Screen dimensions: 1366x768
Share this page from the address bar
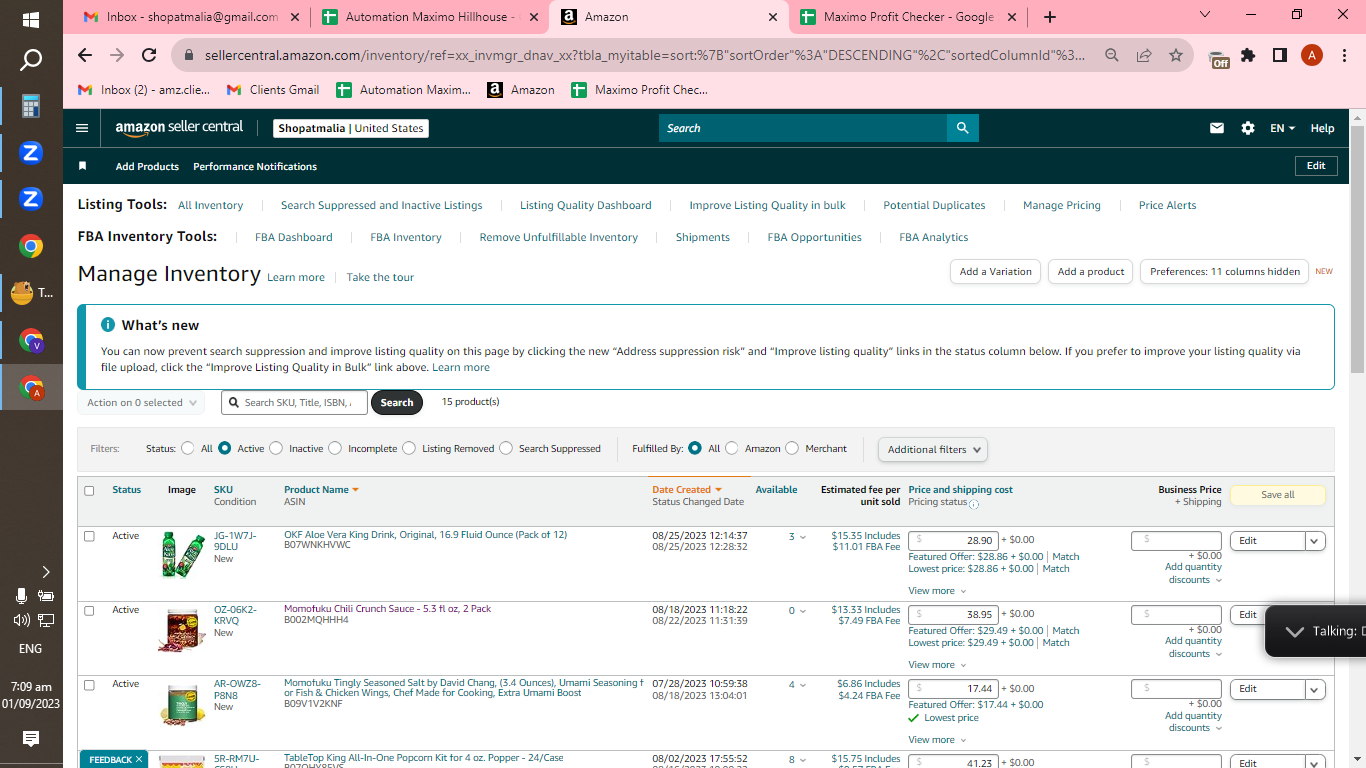1144,55
